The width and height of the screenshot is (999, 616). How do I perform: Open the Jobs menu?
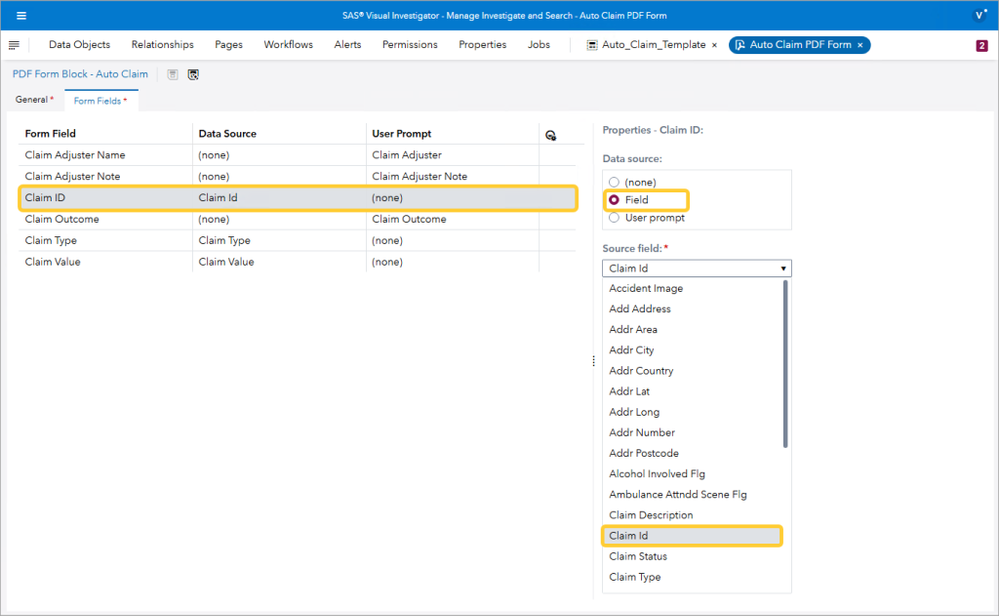pyautogui.click(x=539, y=45)
